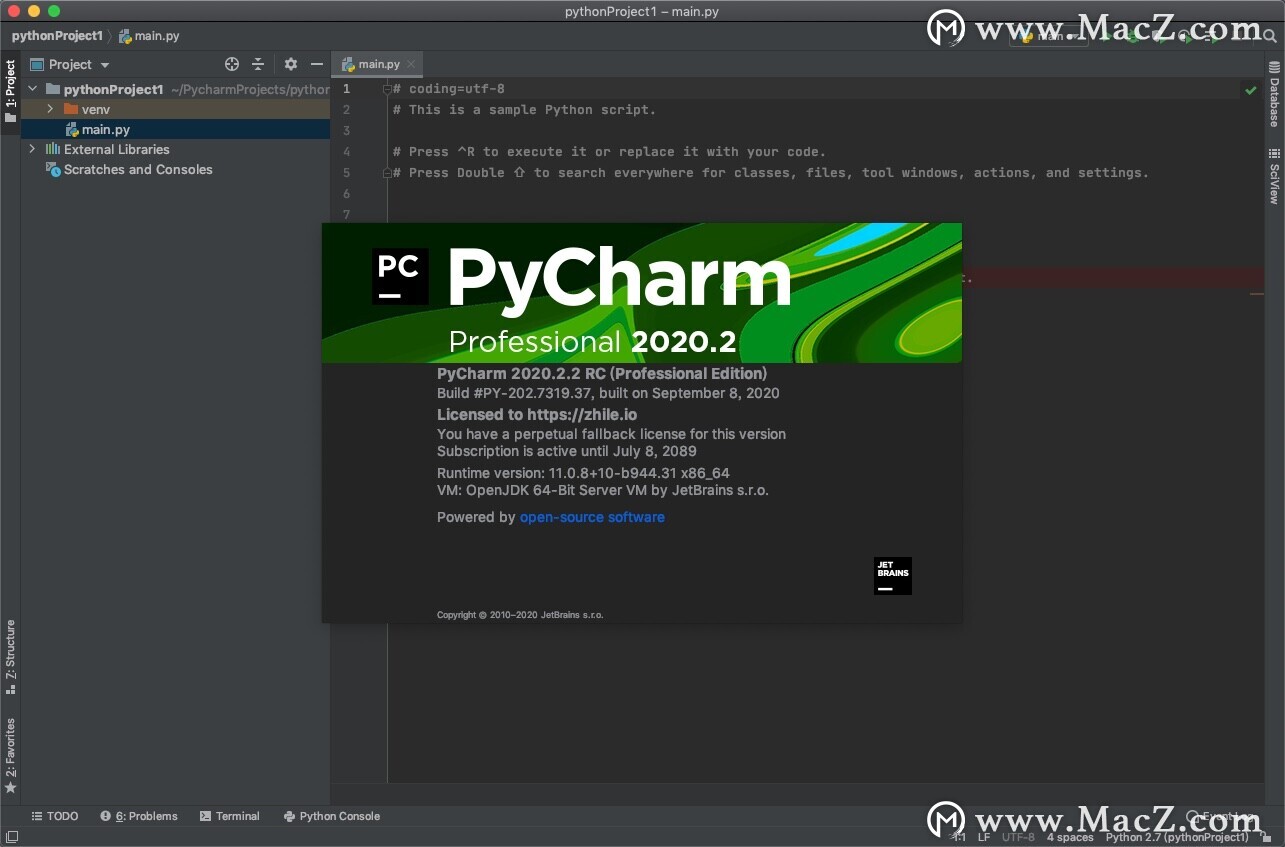1285x847 pixels.
Task: Click '4 spaces' indent setting in status bar
Action: coord(1069,837)
